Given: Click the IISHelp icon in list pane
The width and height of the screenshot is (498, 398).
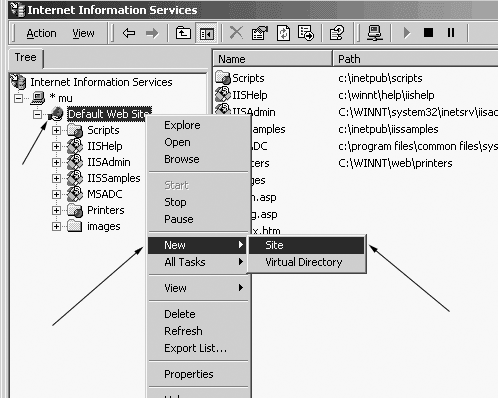Looking at the screenshot, I should point(223,94).
